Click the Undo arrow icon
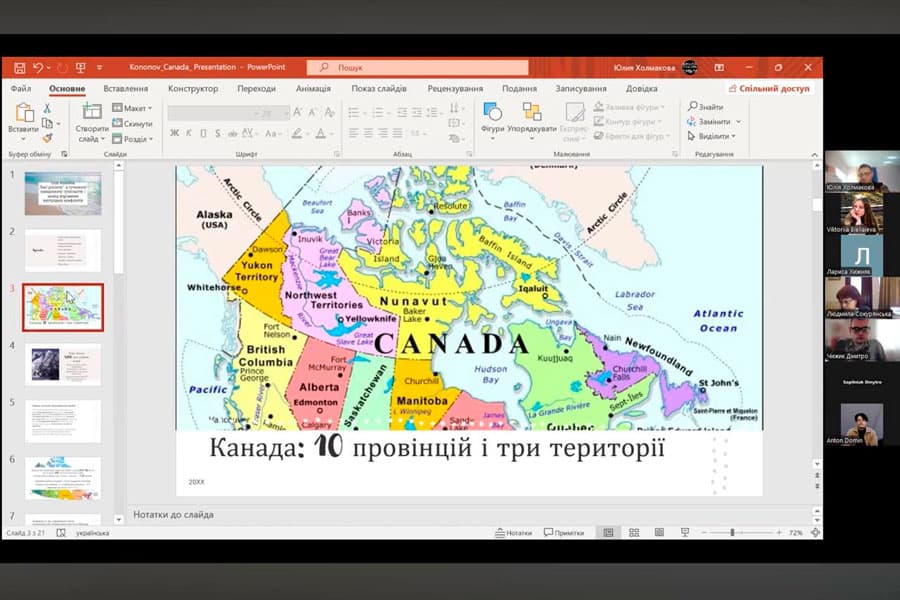This screenshot has height=600, width=900. tap(38, 68)
